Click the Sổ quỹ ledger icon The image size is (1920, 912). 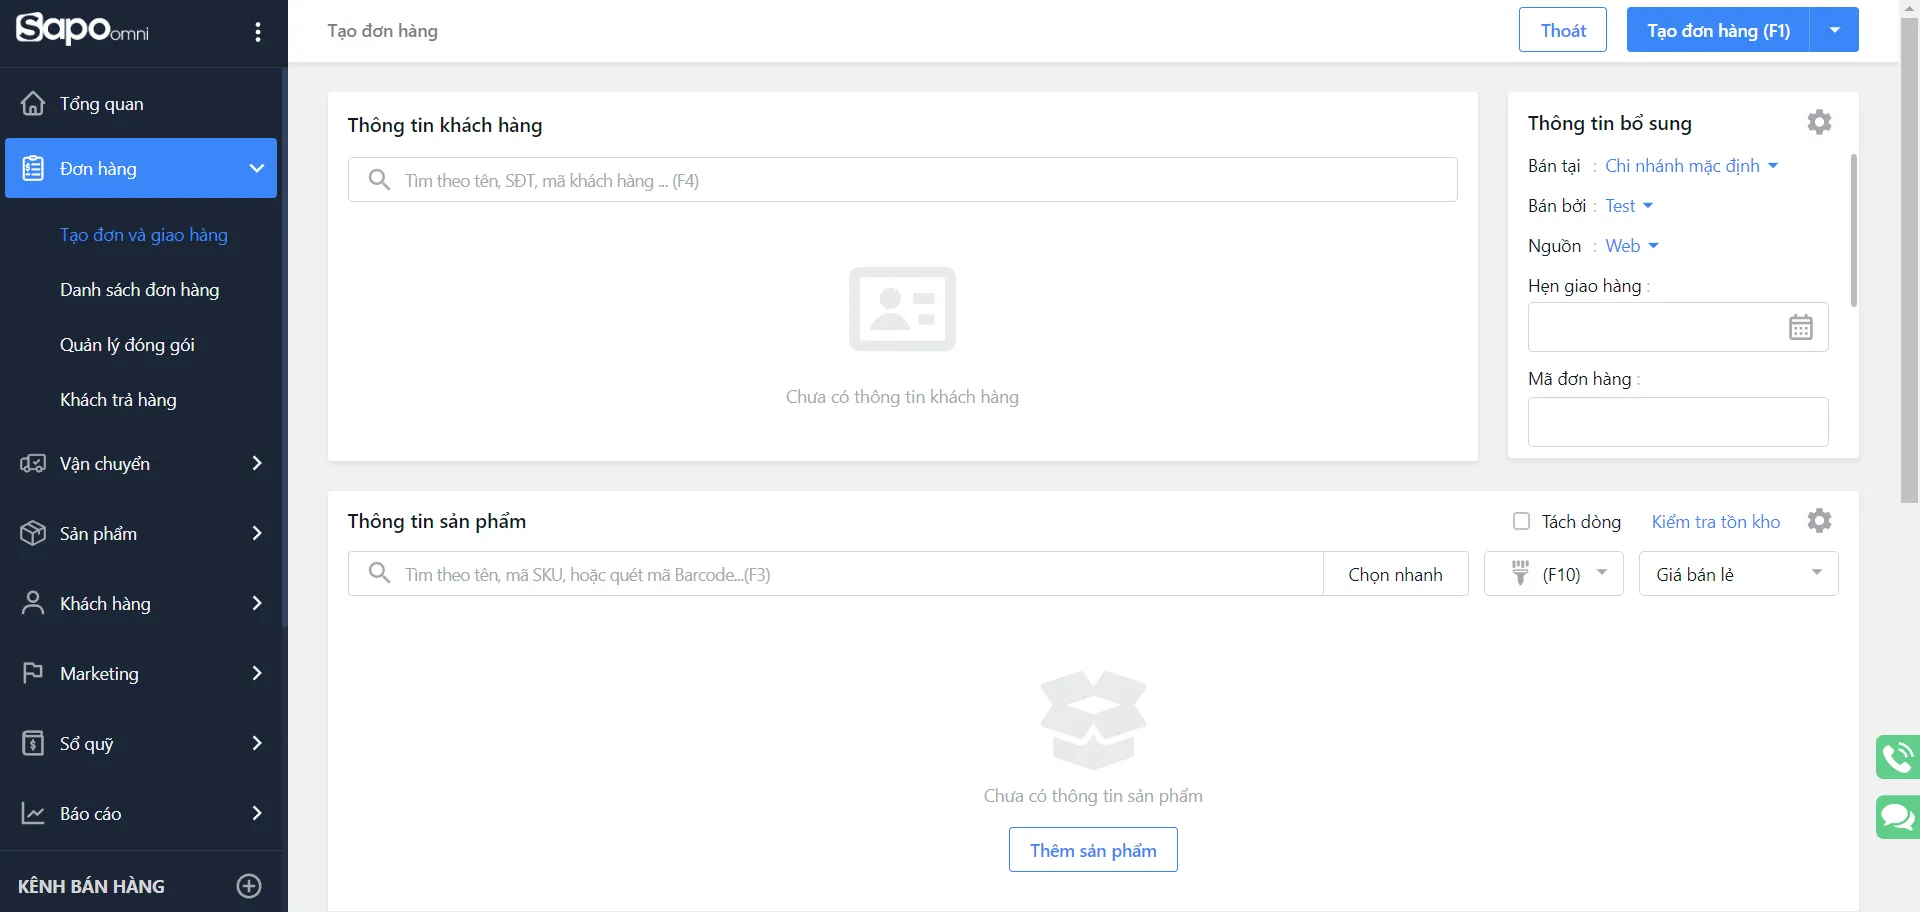pos(33,743)
